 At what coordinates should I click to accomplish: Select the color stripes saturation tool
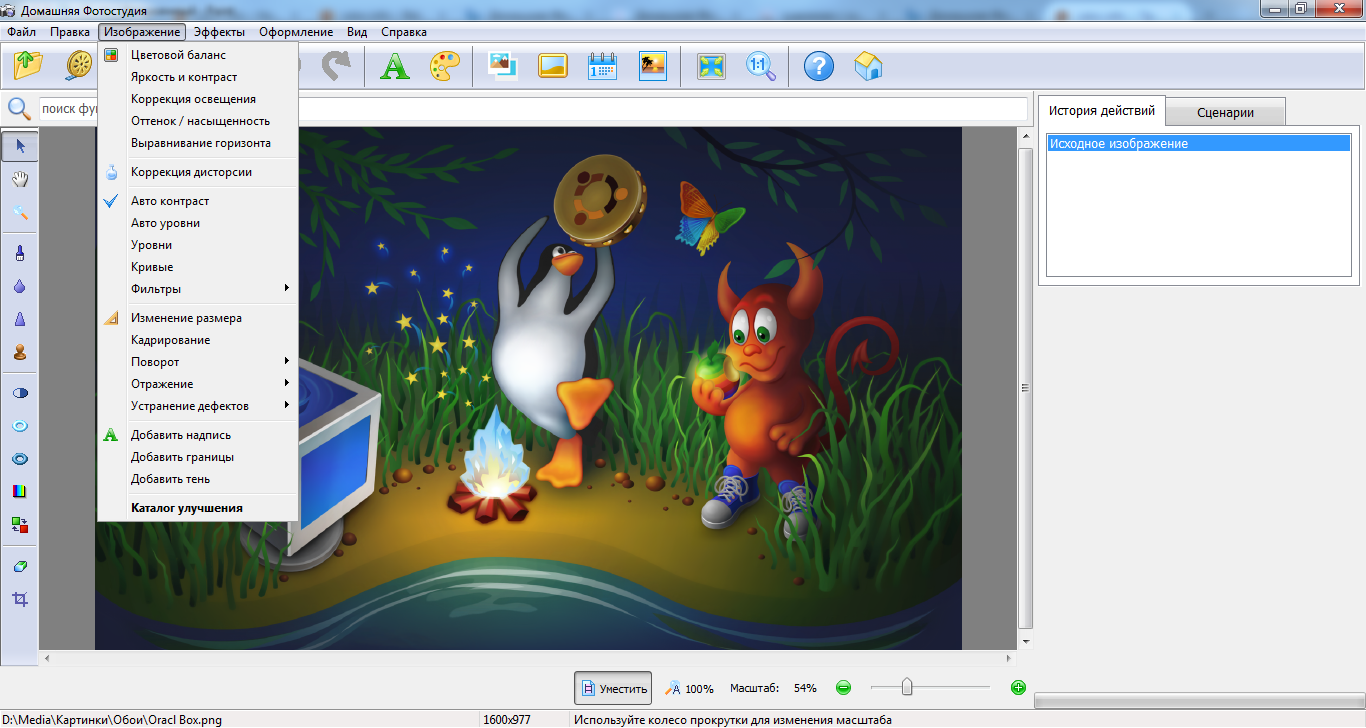point(20,491)
